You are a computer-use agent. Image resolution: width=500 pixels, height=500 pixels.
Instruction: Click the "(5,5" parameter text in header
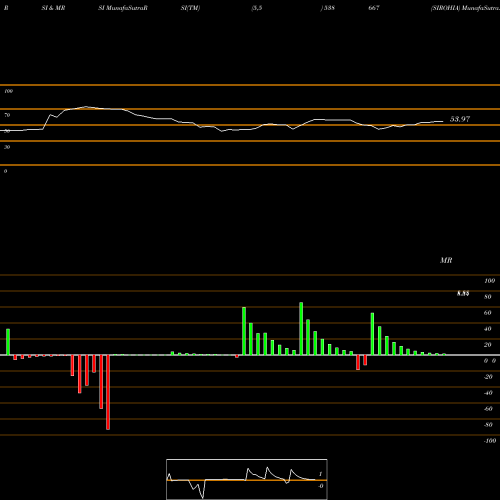(x=257, y=8)
